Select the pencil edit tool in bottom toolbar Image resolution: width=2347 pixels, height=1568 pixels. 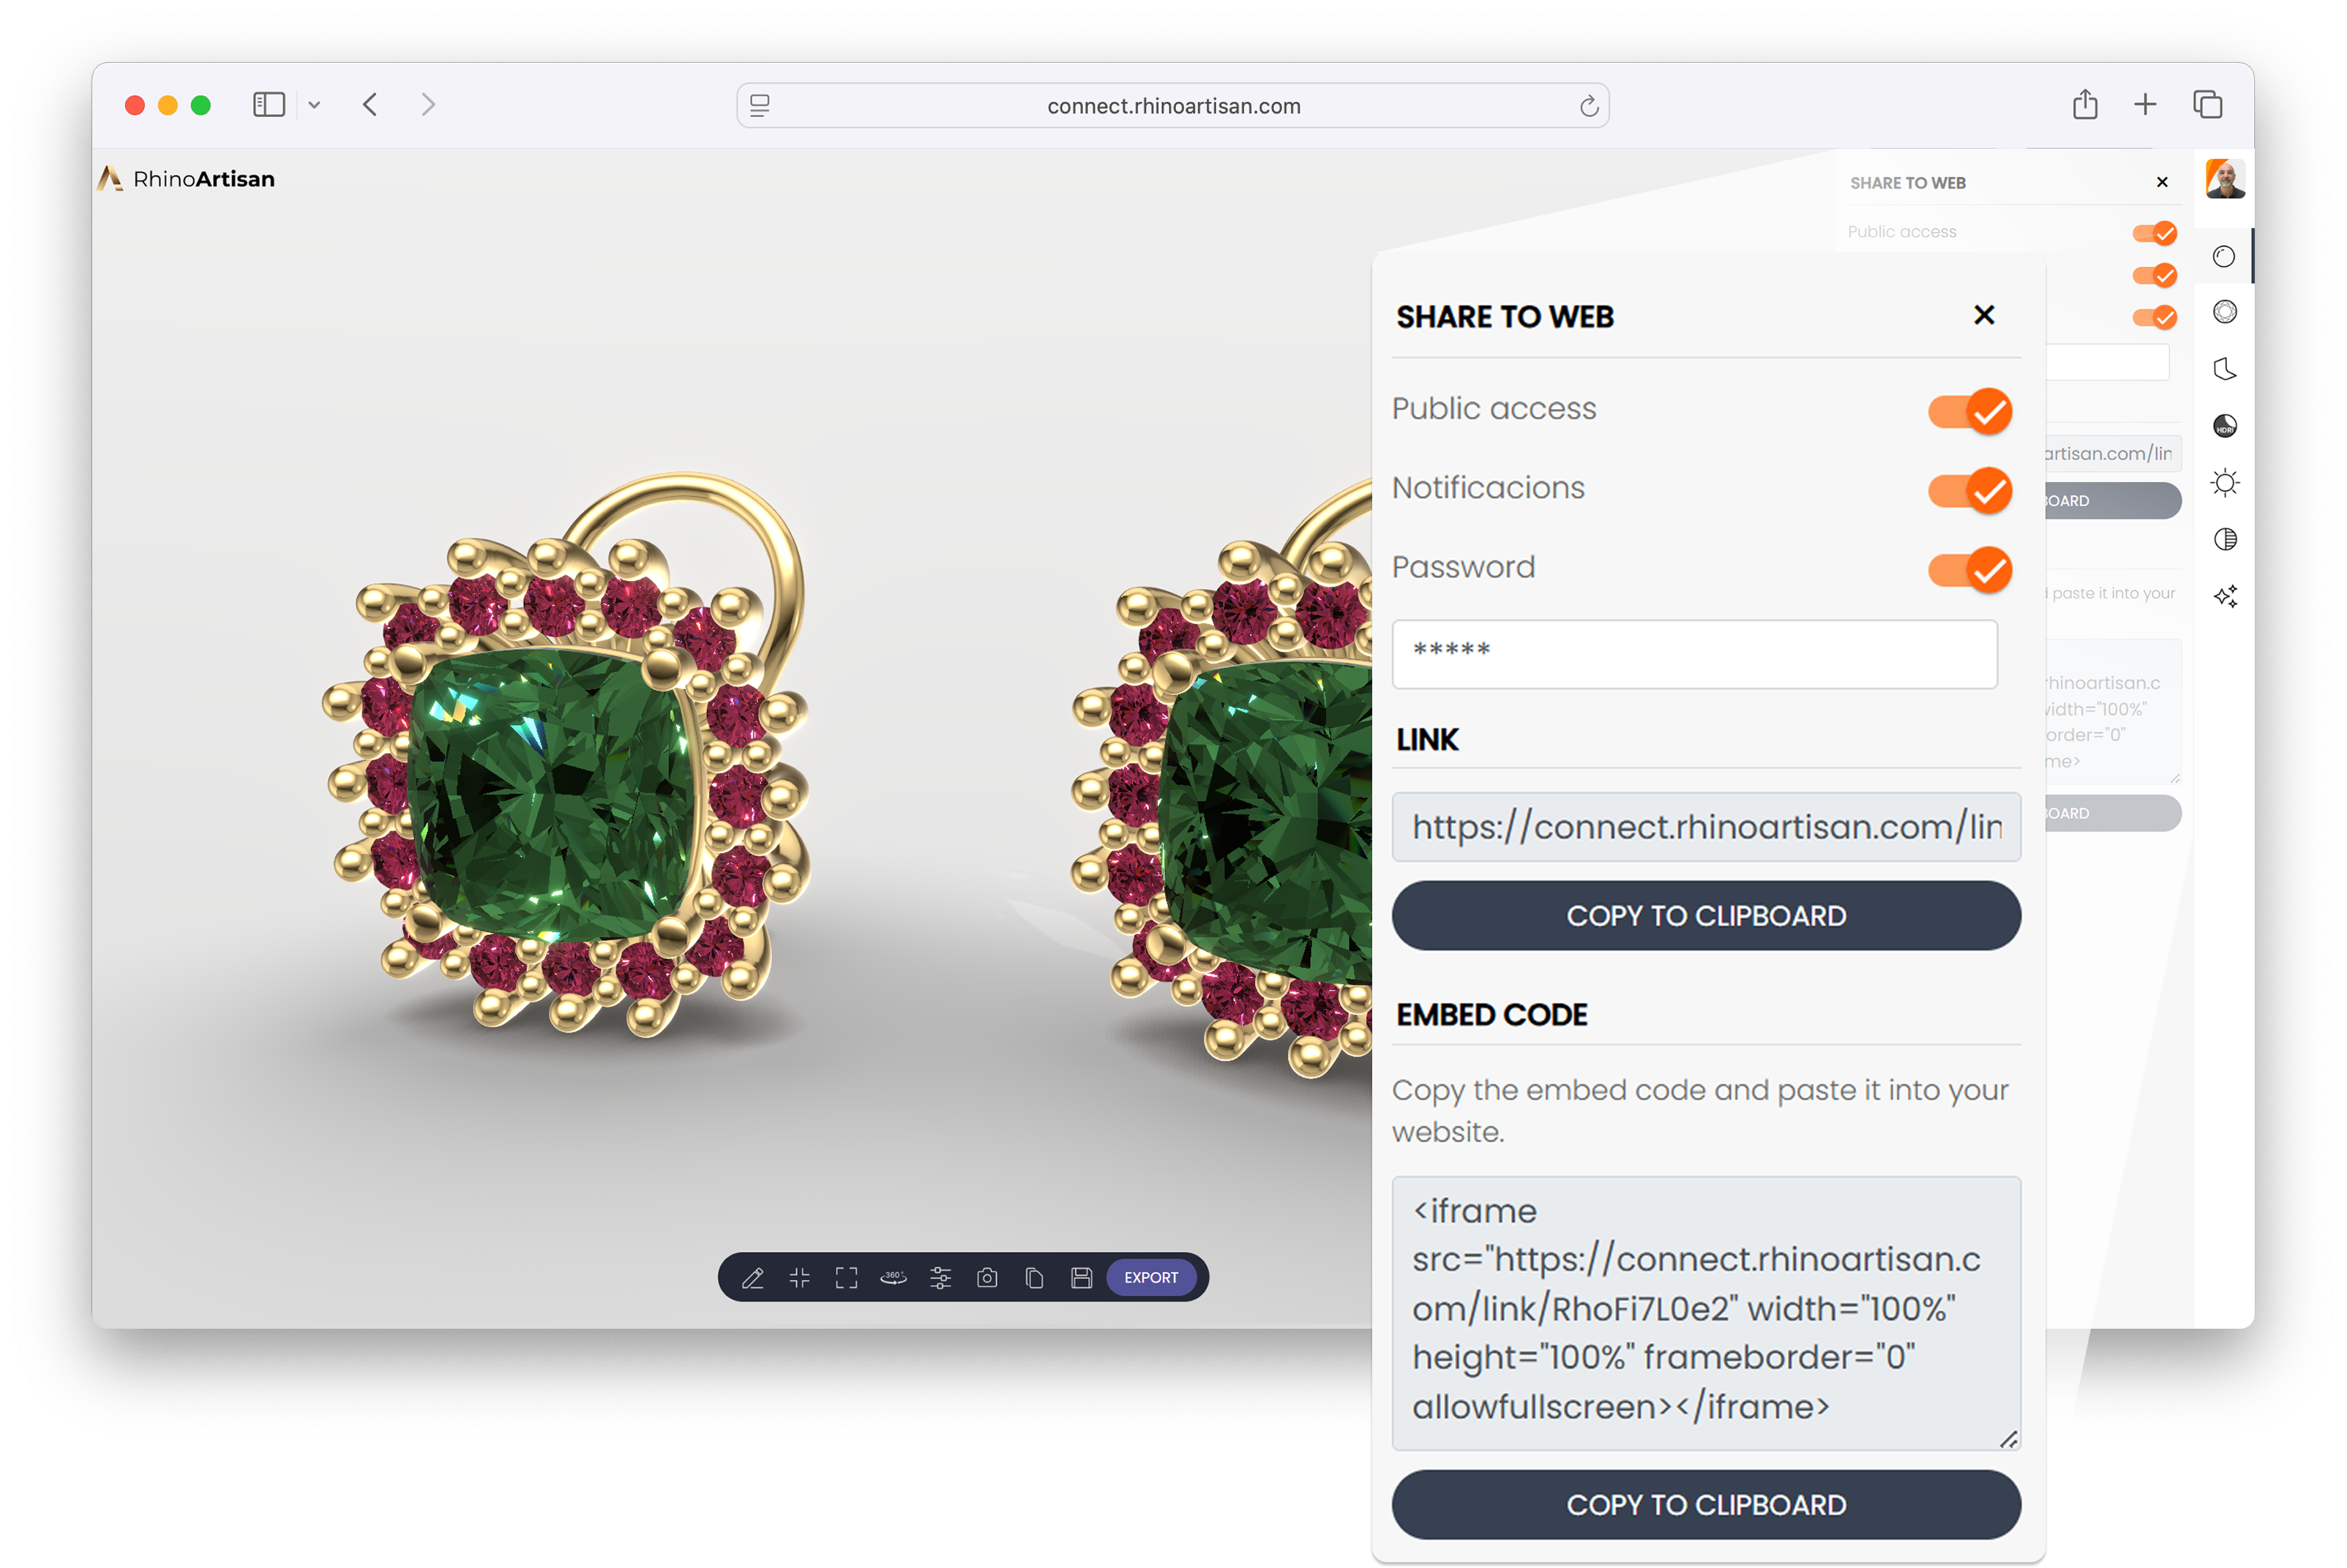pos(753,1278)
